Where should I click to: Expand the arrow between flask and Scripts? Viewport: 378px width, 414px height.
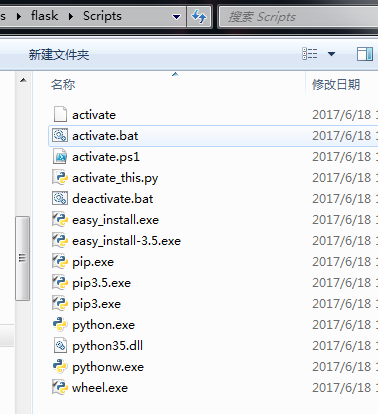pyautogui.click(x=71, y=16)
